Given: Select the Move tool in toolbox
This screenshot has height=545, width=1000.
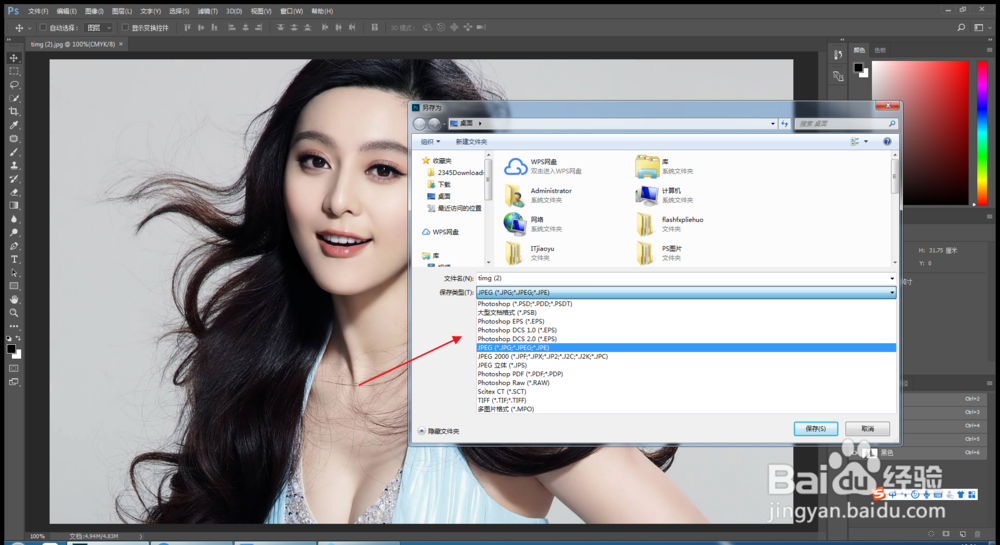Looking at the screenshot, I should [14, 58].
